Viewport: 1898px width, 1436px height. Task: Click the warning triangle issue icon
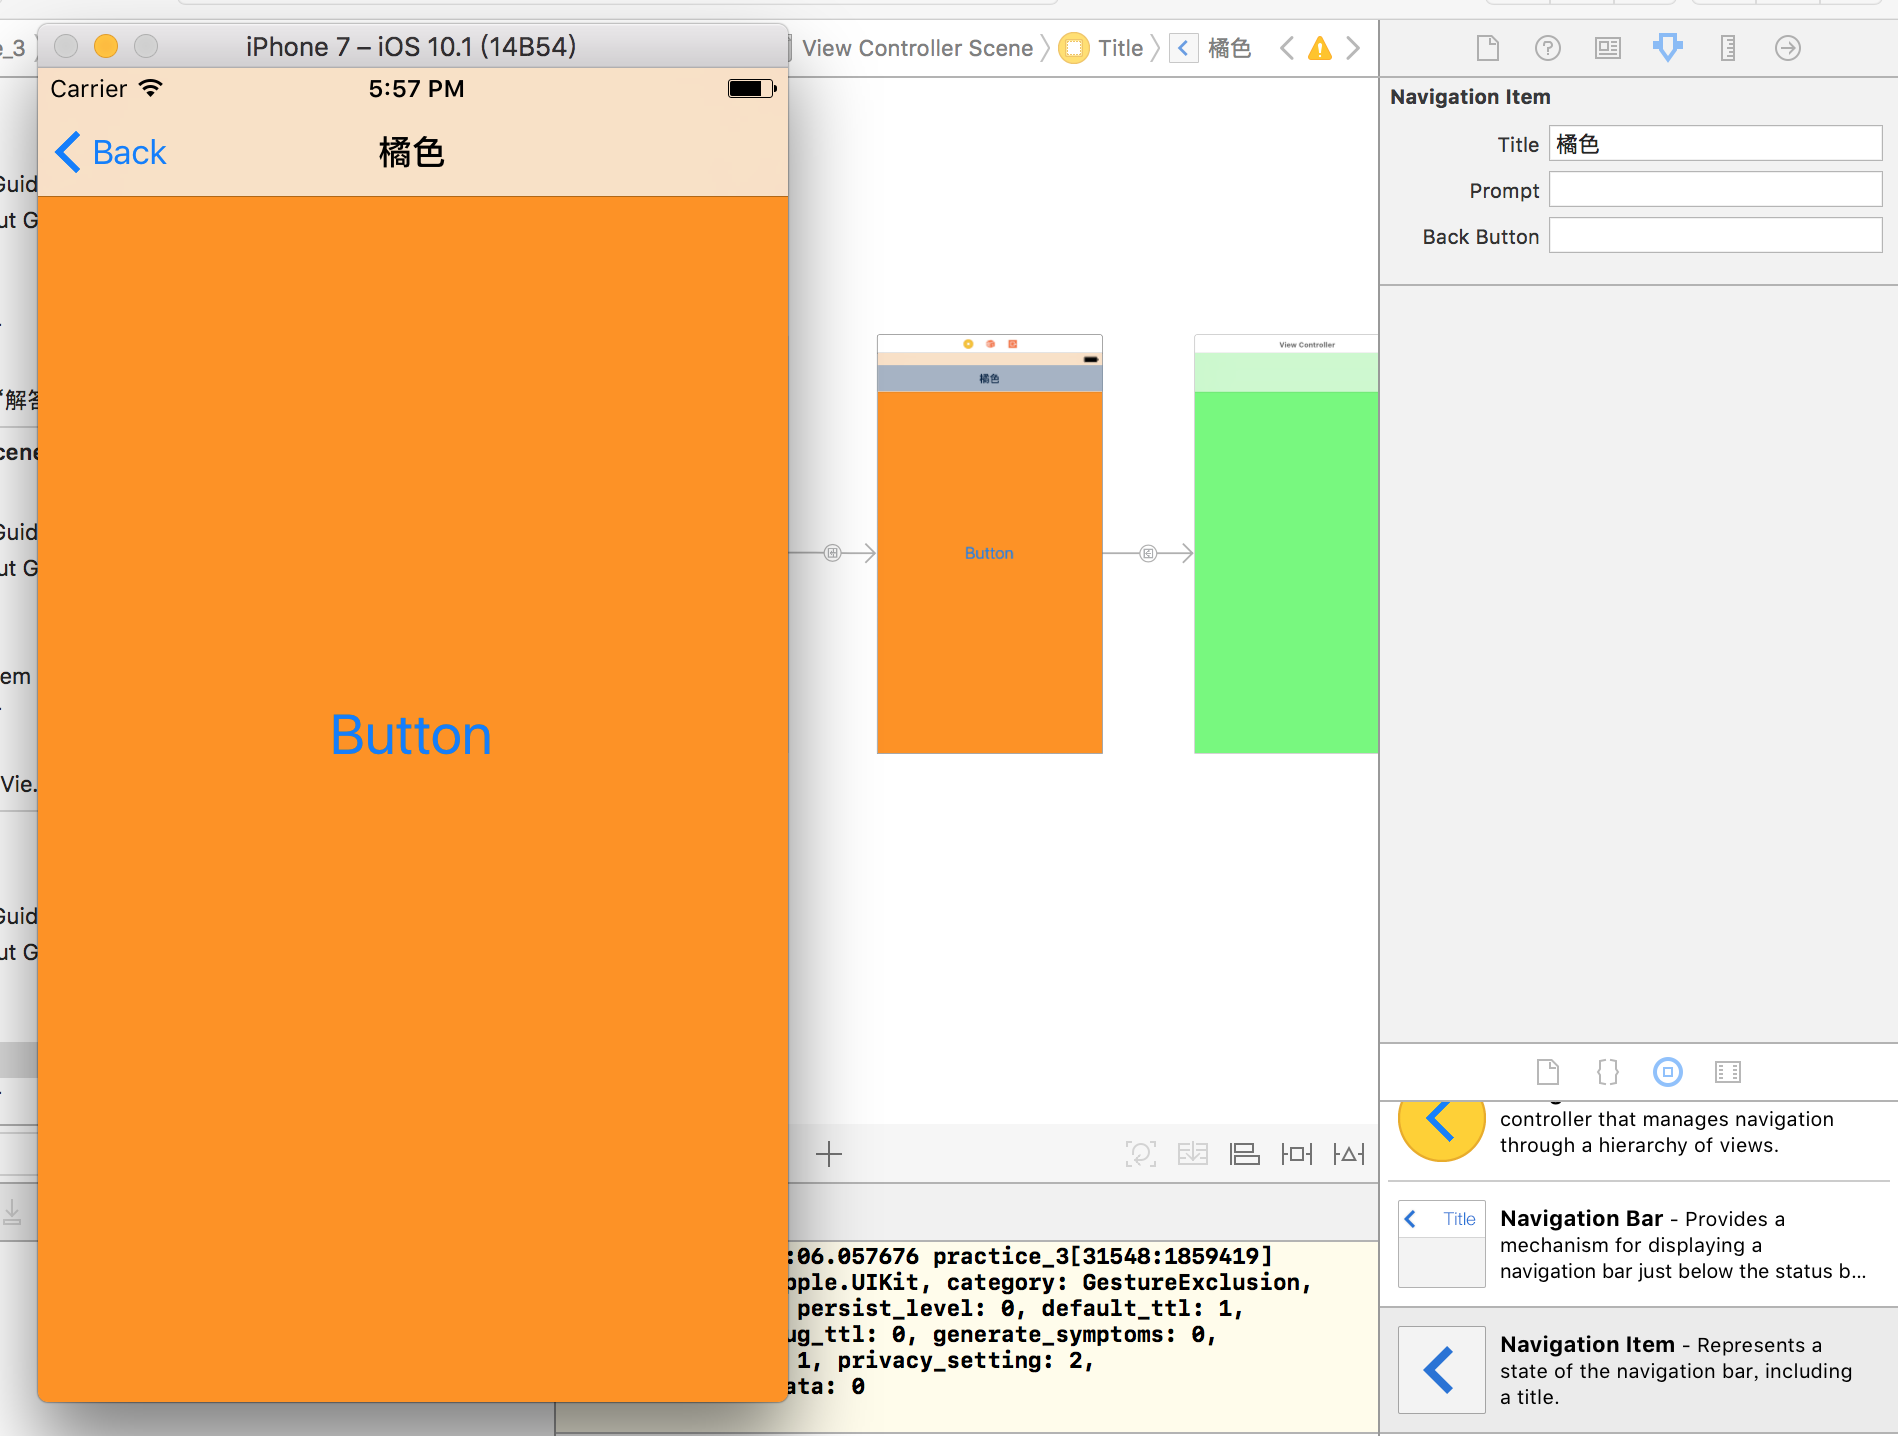coord(1320,48)
